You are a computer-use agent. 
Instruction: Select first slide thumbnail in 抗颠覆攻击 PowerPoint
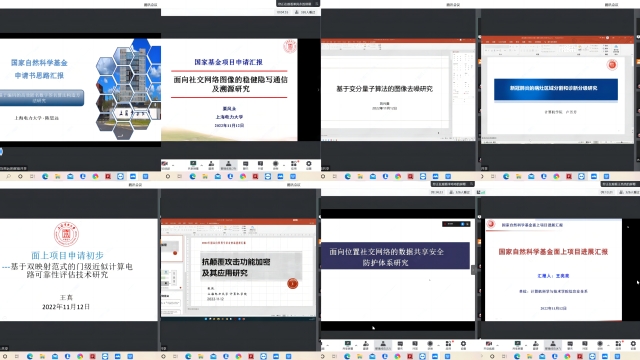(172, 248)
